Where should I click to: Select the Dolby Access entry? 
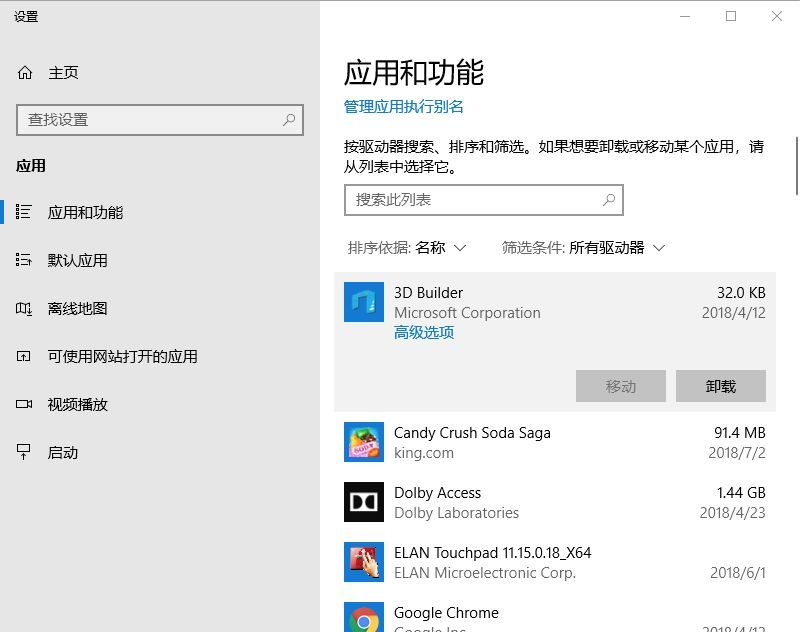[555, 502]
